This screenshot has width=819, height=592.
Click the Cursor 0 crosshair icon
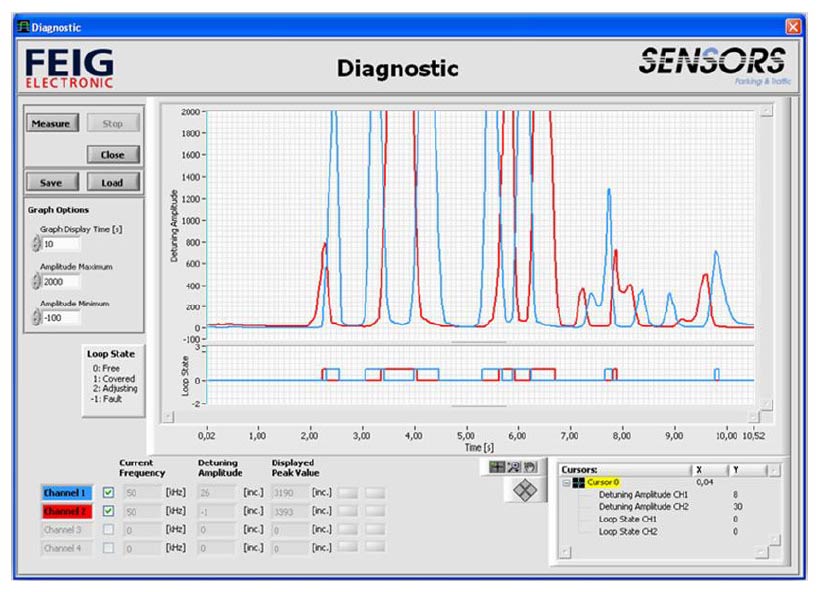[579, 482]
